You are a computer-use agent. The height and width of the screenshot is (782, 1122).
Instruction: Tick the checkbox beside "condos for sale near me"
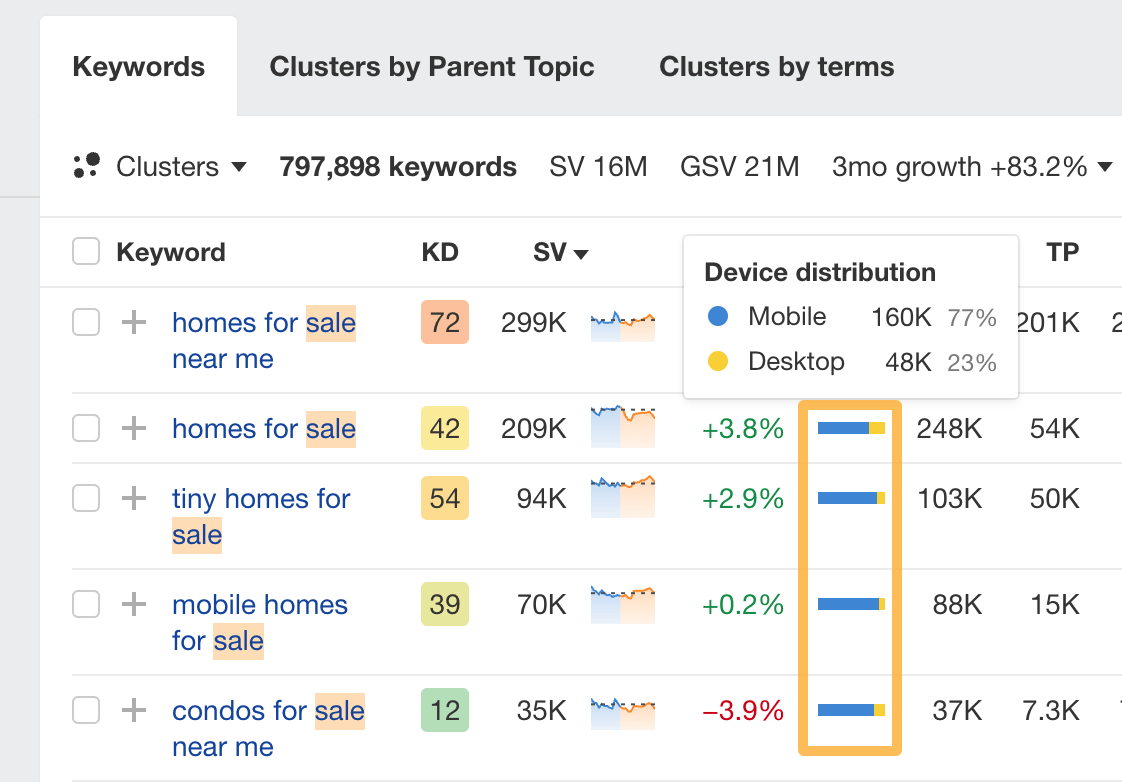(86, 710)
